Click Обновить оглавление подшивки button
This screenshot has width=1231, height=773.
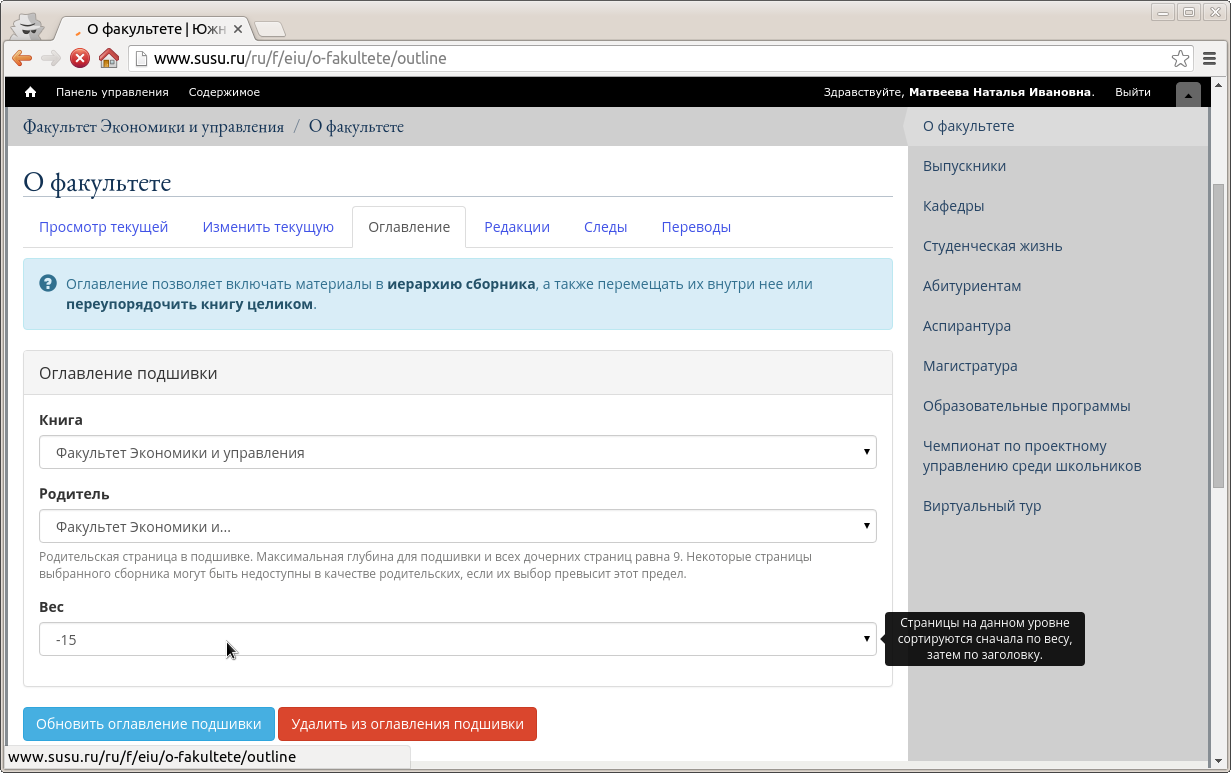tap(149, 724)
